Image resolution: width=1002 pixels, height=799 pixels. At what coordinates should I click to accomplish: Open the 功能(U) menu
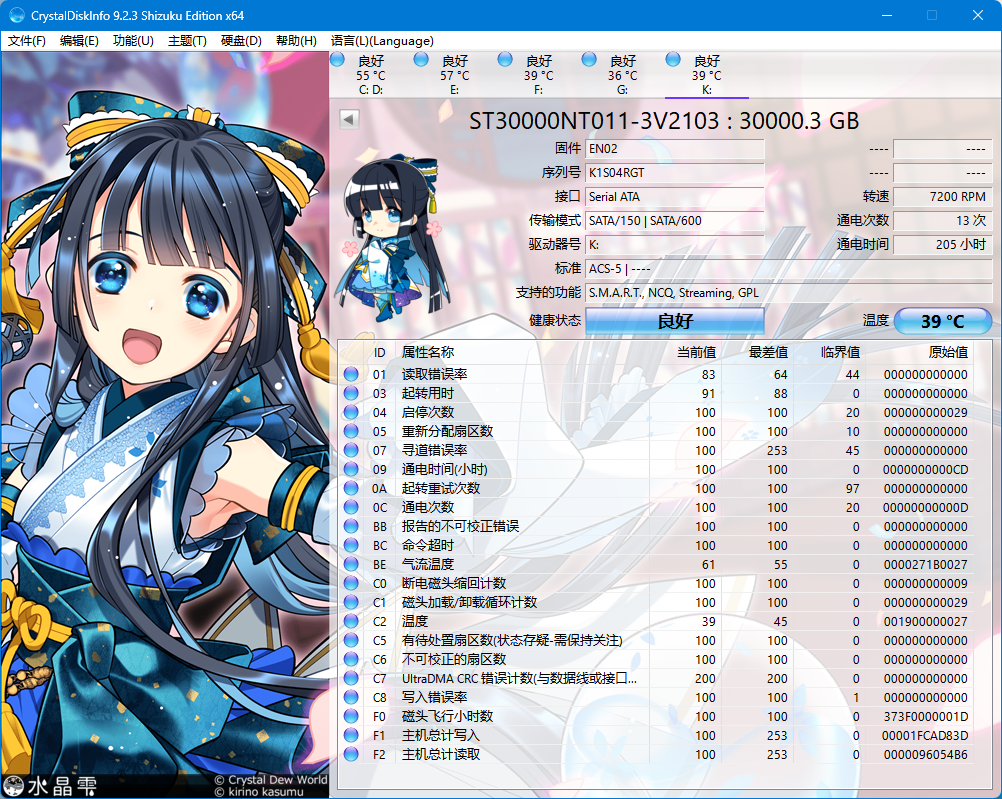click(134, 41)
